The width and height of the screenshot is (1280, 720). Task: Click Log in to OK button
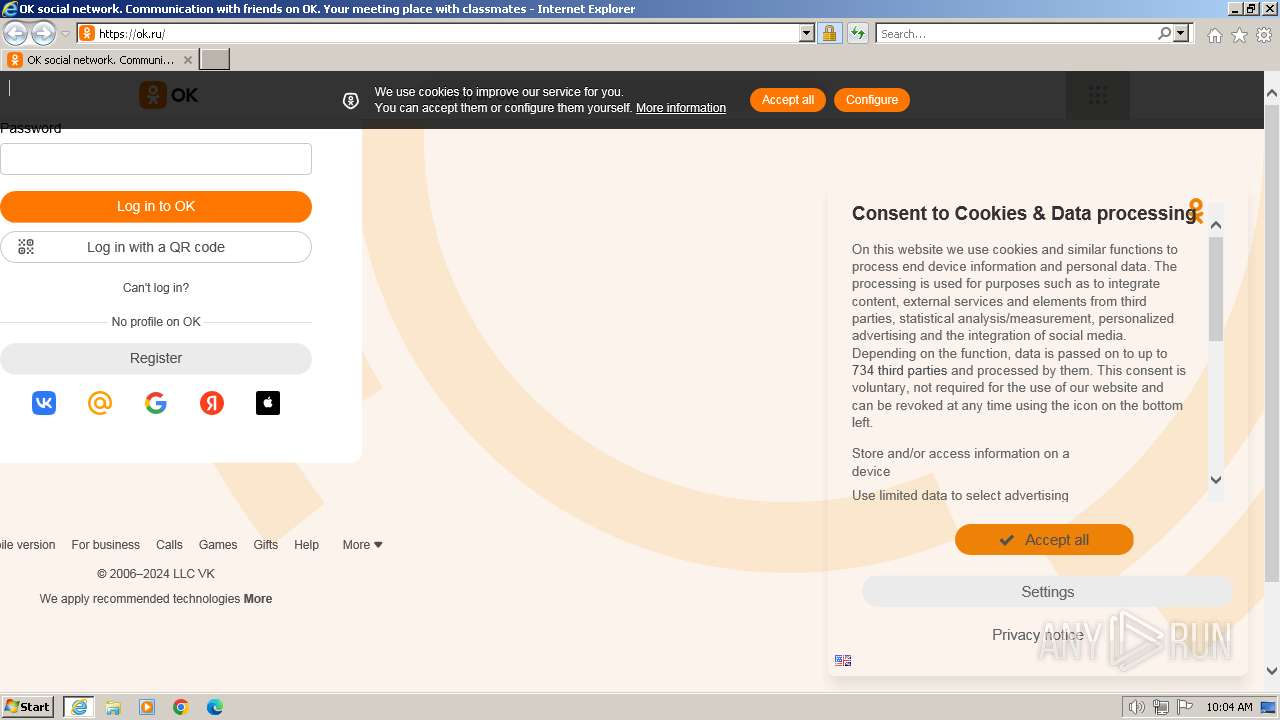156,206
